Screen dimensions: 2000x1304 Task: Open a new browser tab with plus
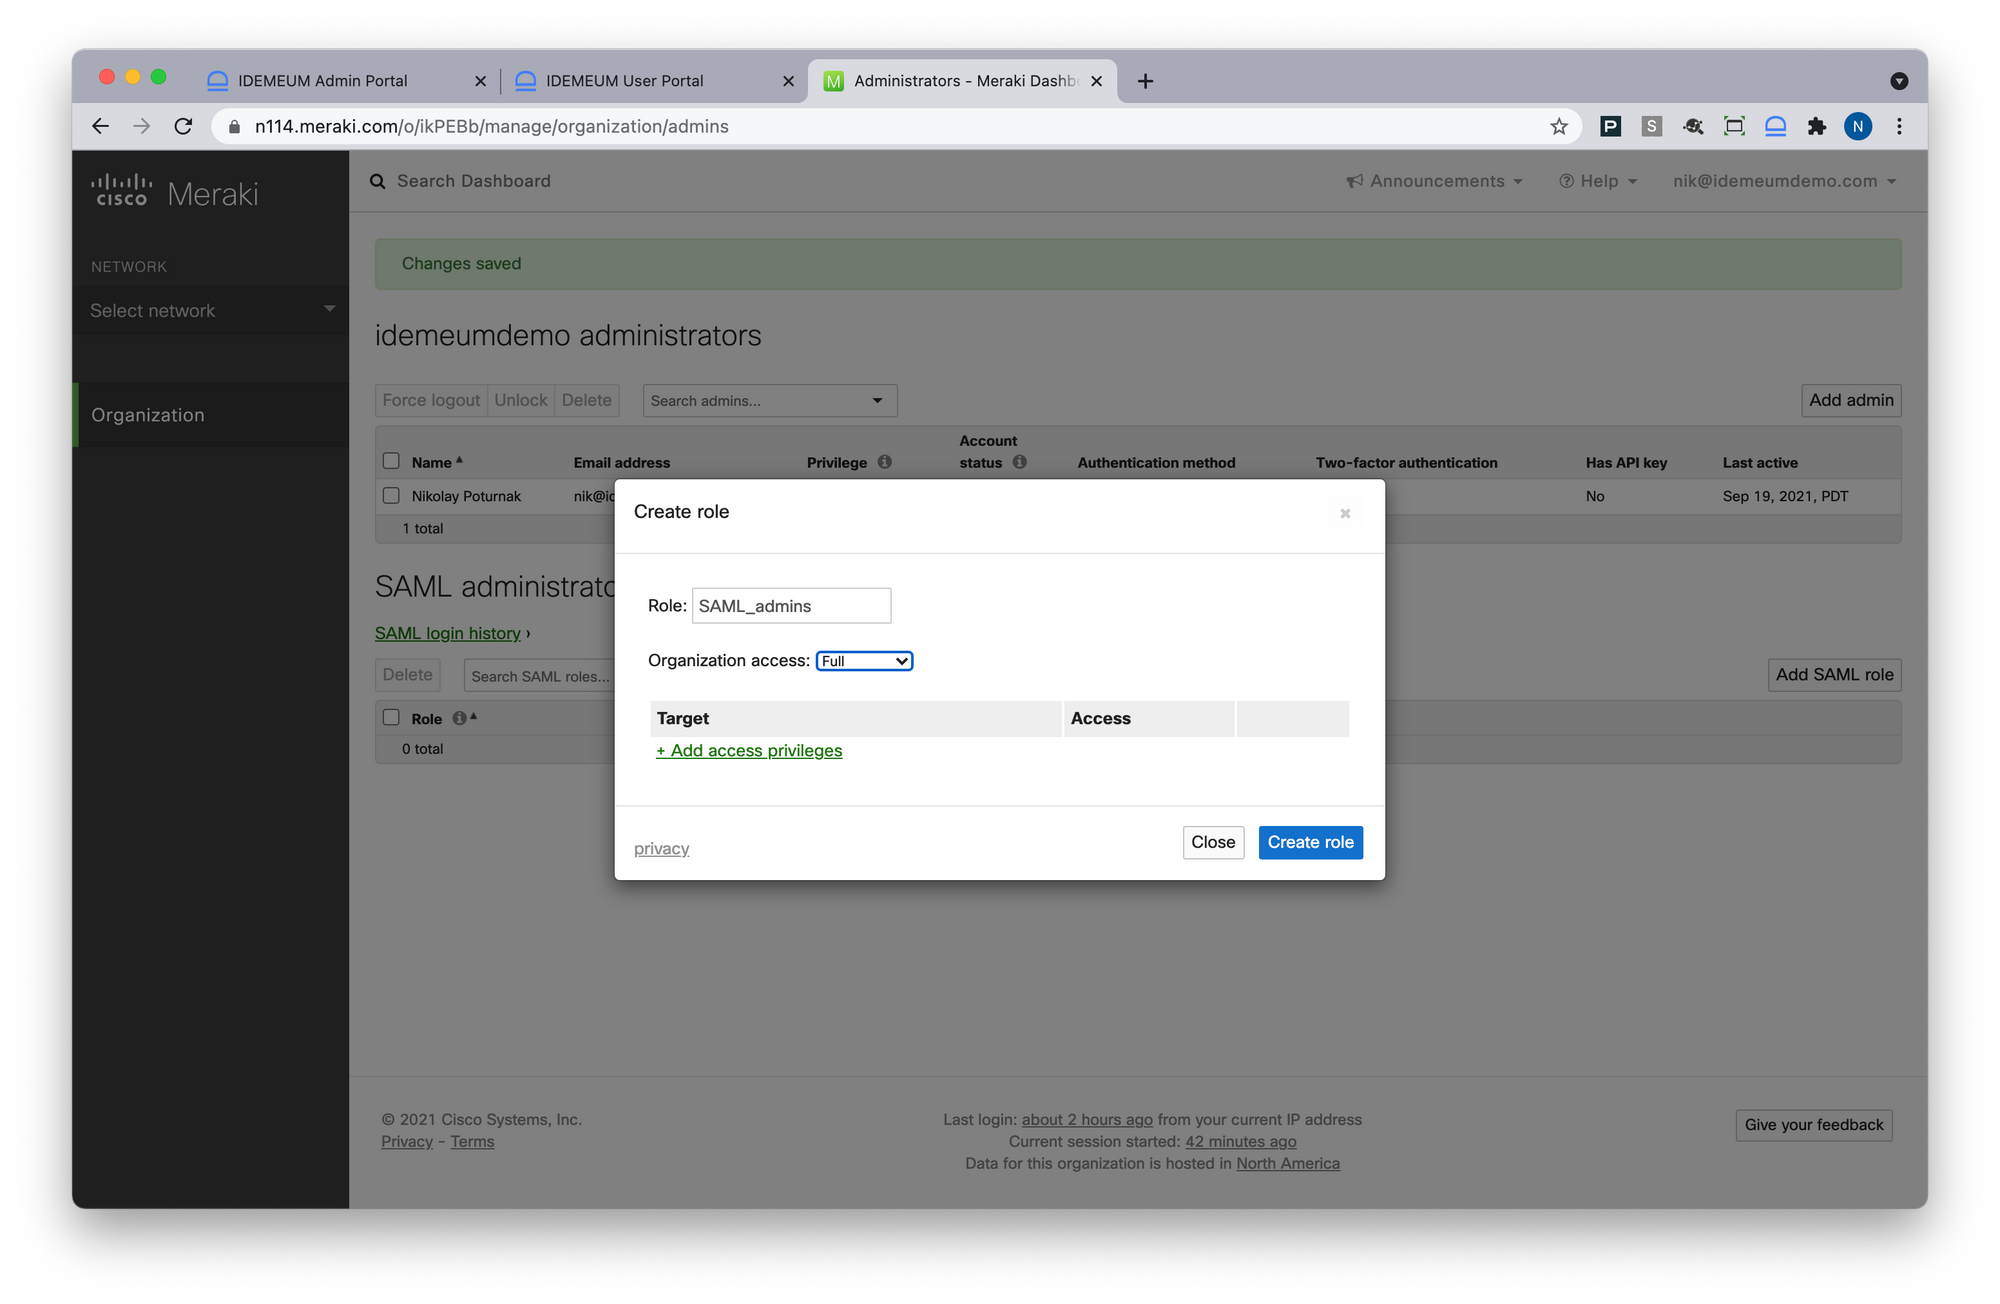coord(1145,81)
